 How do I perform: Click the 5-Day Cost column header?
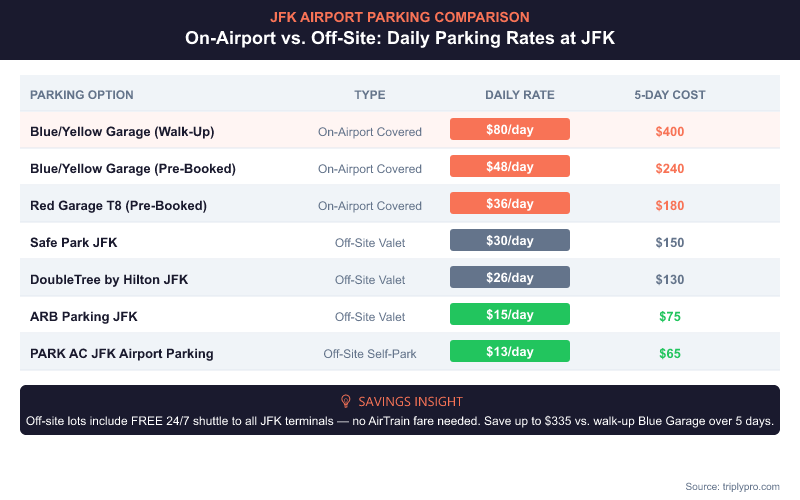[x=670, y=95]
